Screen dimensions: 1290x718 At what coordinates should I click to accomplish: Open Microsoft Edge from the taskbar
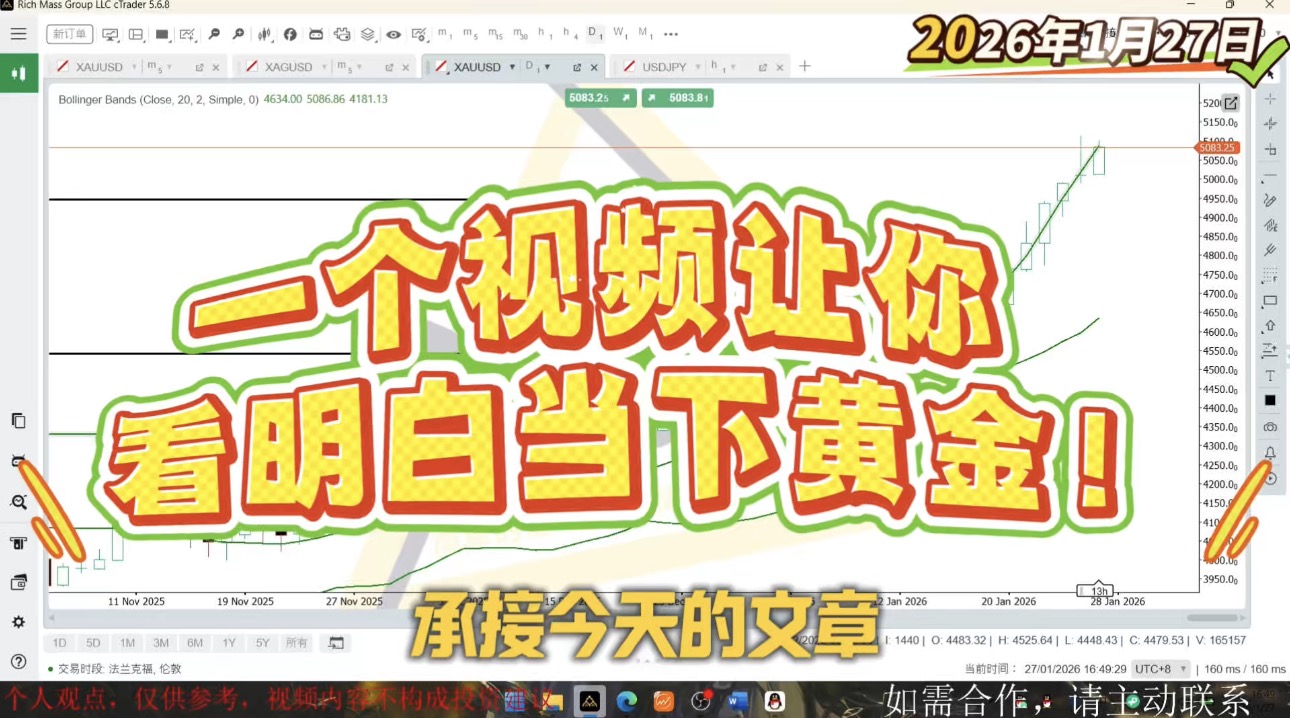click(627, 701)
